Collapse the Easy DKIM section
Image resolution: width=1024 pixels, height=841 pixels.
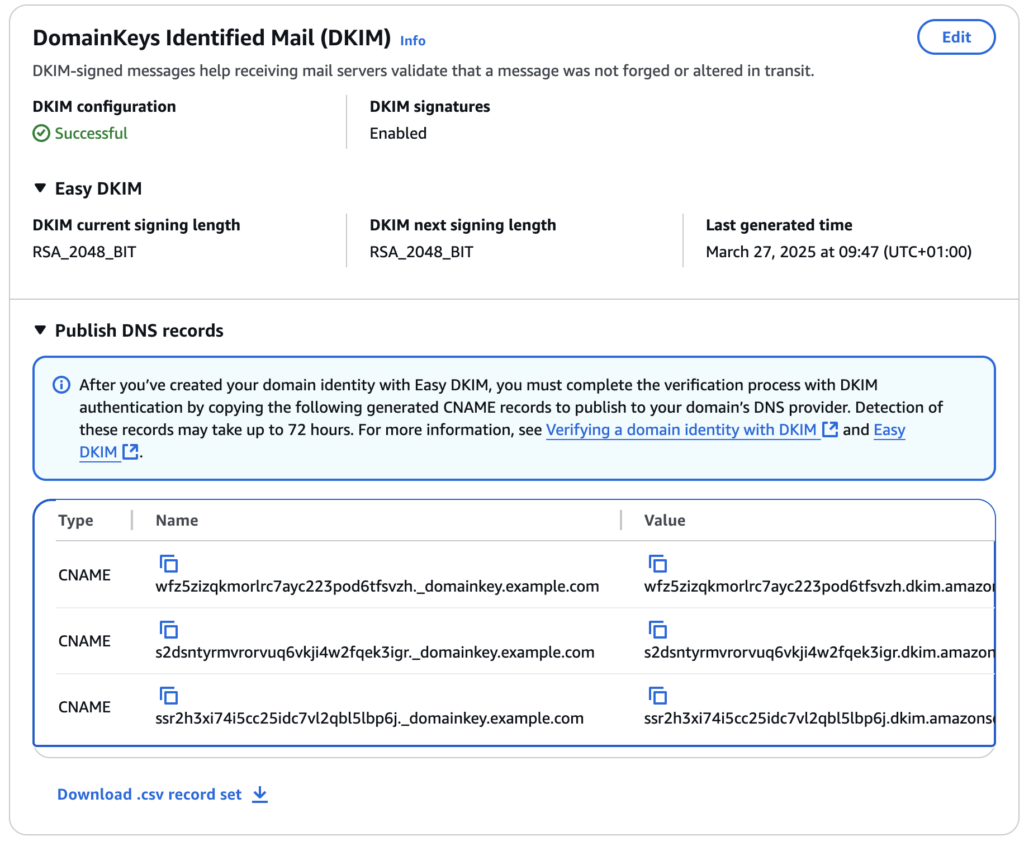coord(40,188)
